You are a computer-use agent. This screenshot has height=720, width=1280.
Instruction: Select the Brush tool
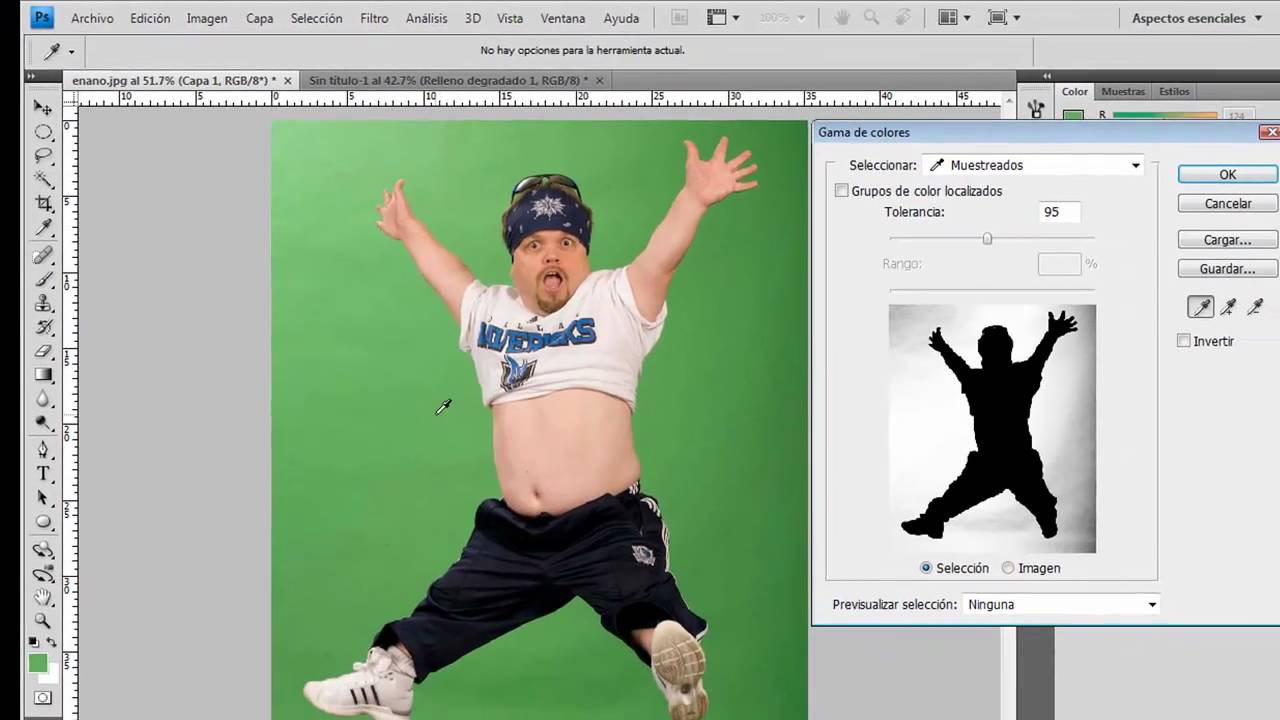43,278
